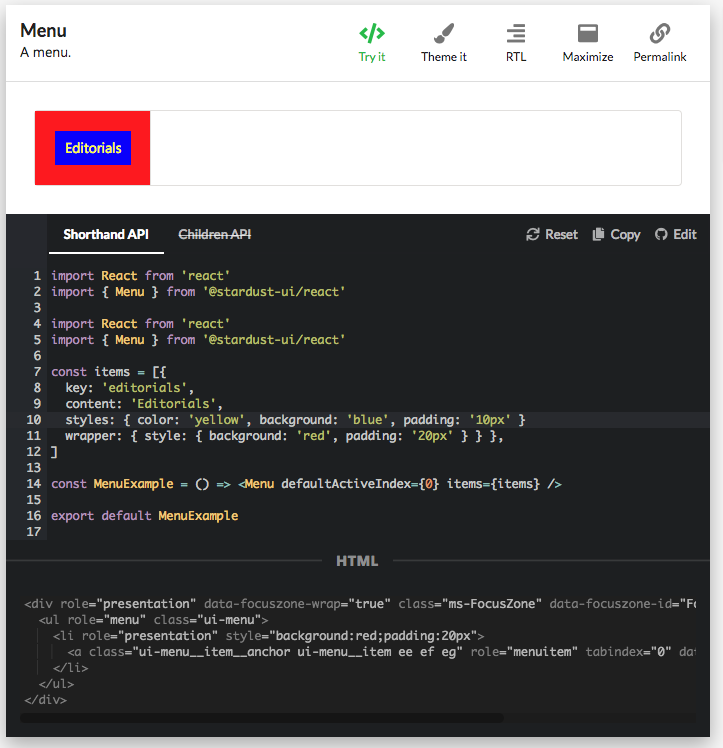Click horizontal scrollbar under HTML output
Image resolution: width=723 pixels, height=748 pixels.
coord(261,717)
